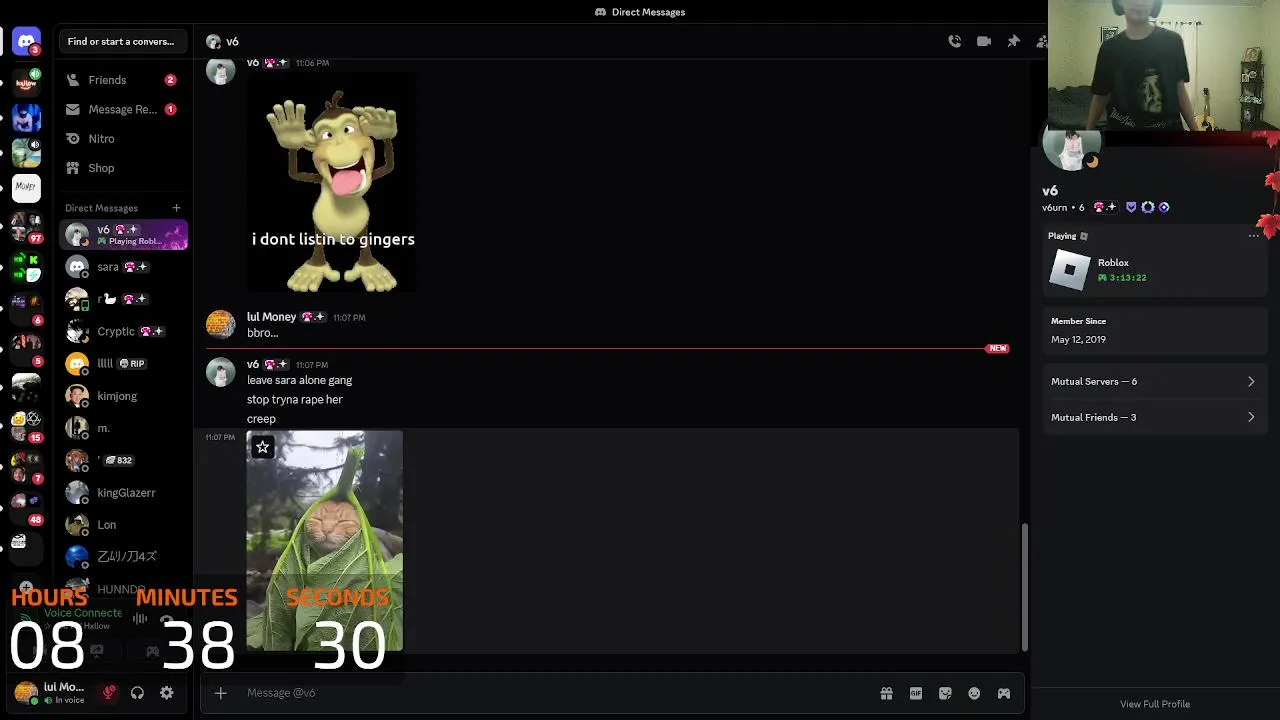Open pinned messages icon
Viewport: 1280px width, 720px height.
click(1013, 41)
